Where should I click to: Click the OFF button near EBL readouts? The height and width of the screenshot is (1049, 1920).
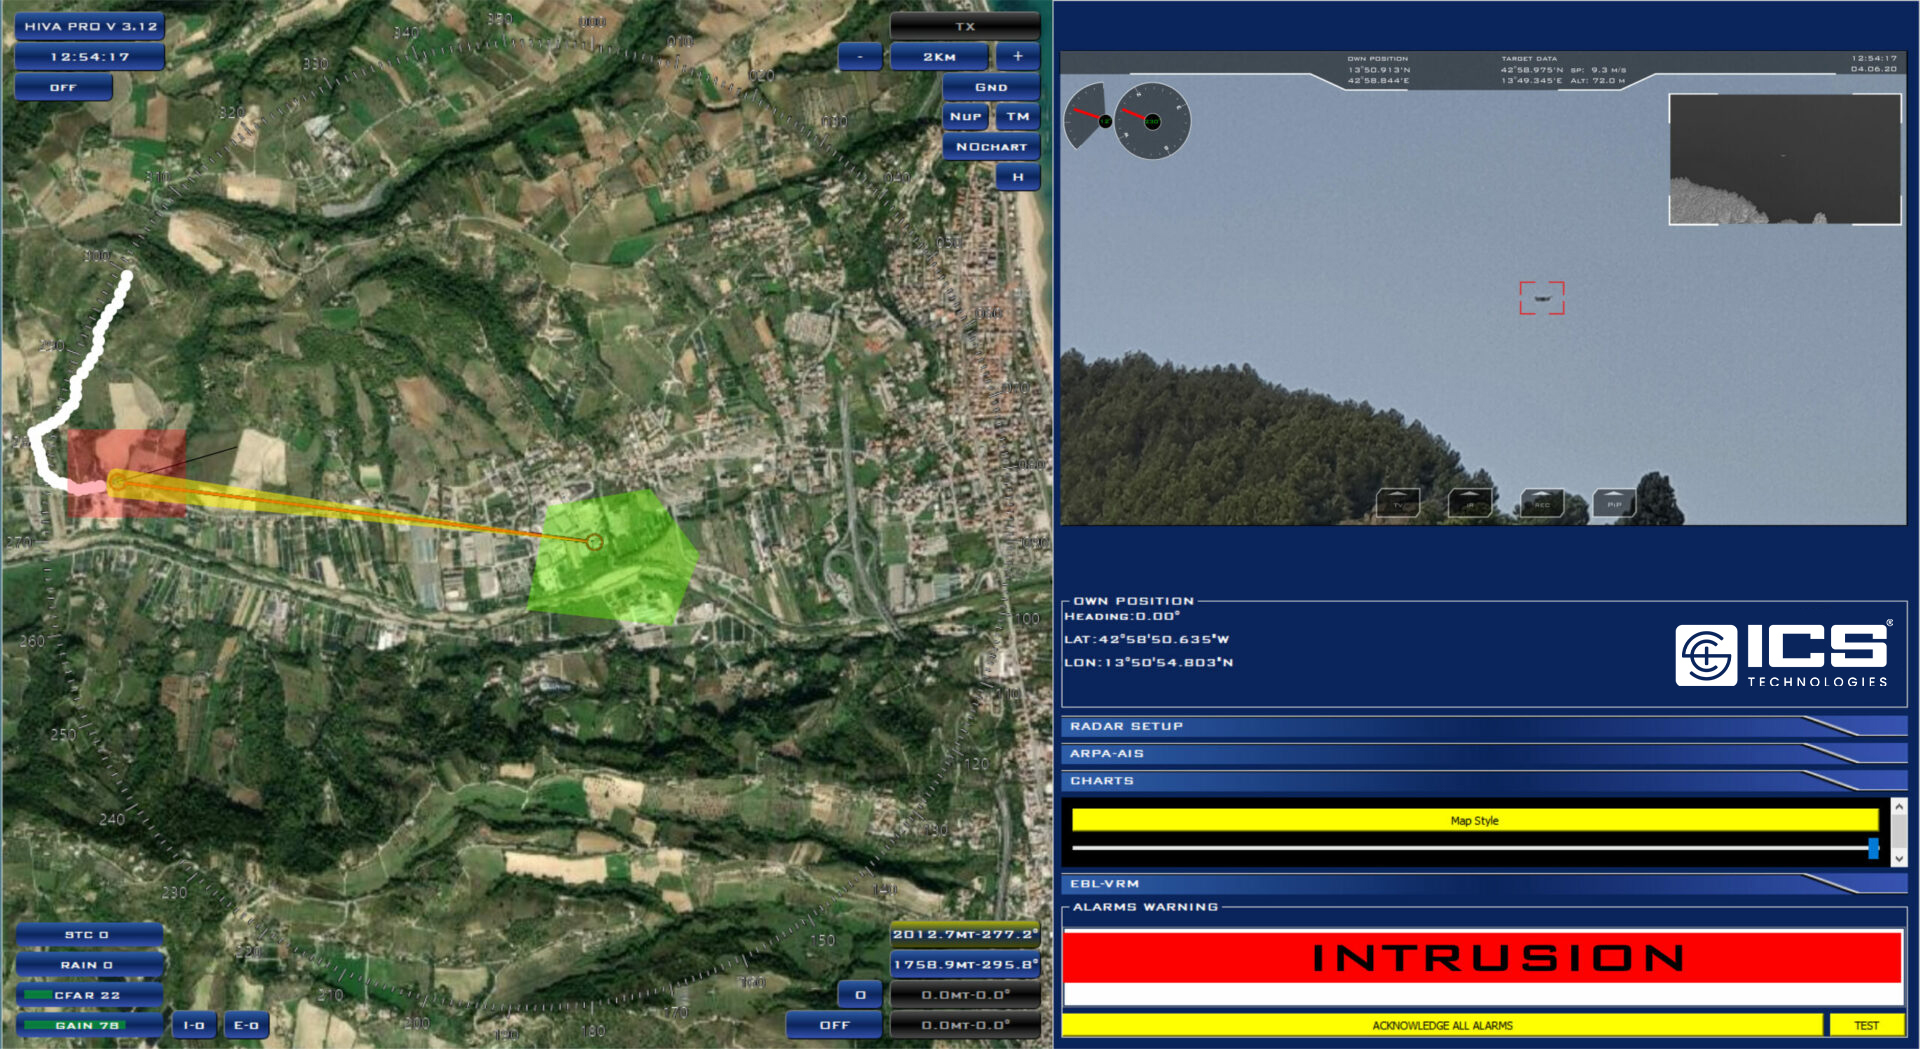click(x=834, y=1025)
